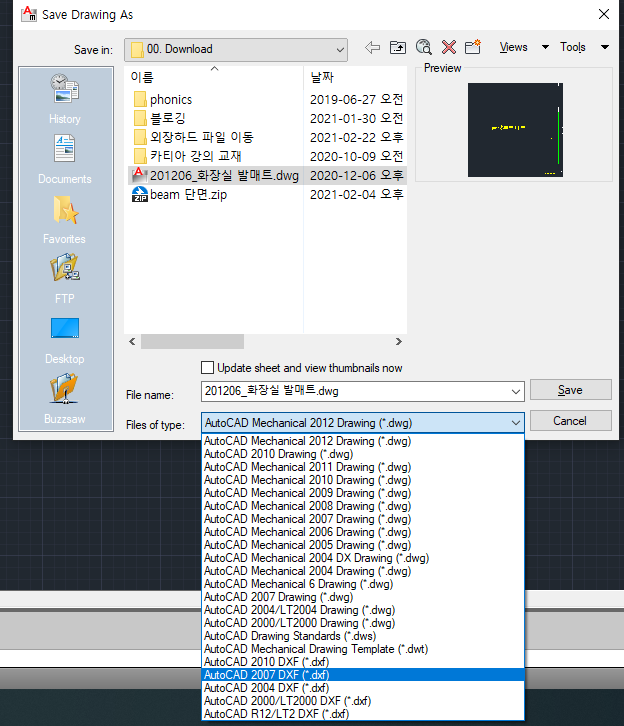Select the 카티아 강의 교재 folder
The height and width of the screenshot is (726, 624).
coord(187,156)
